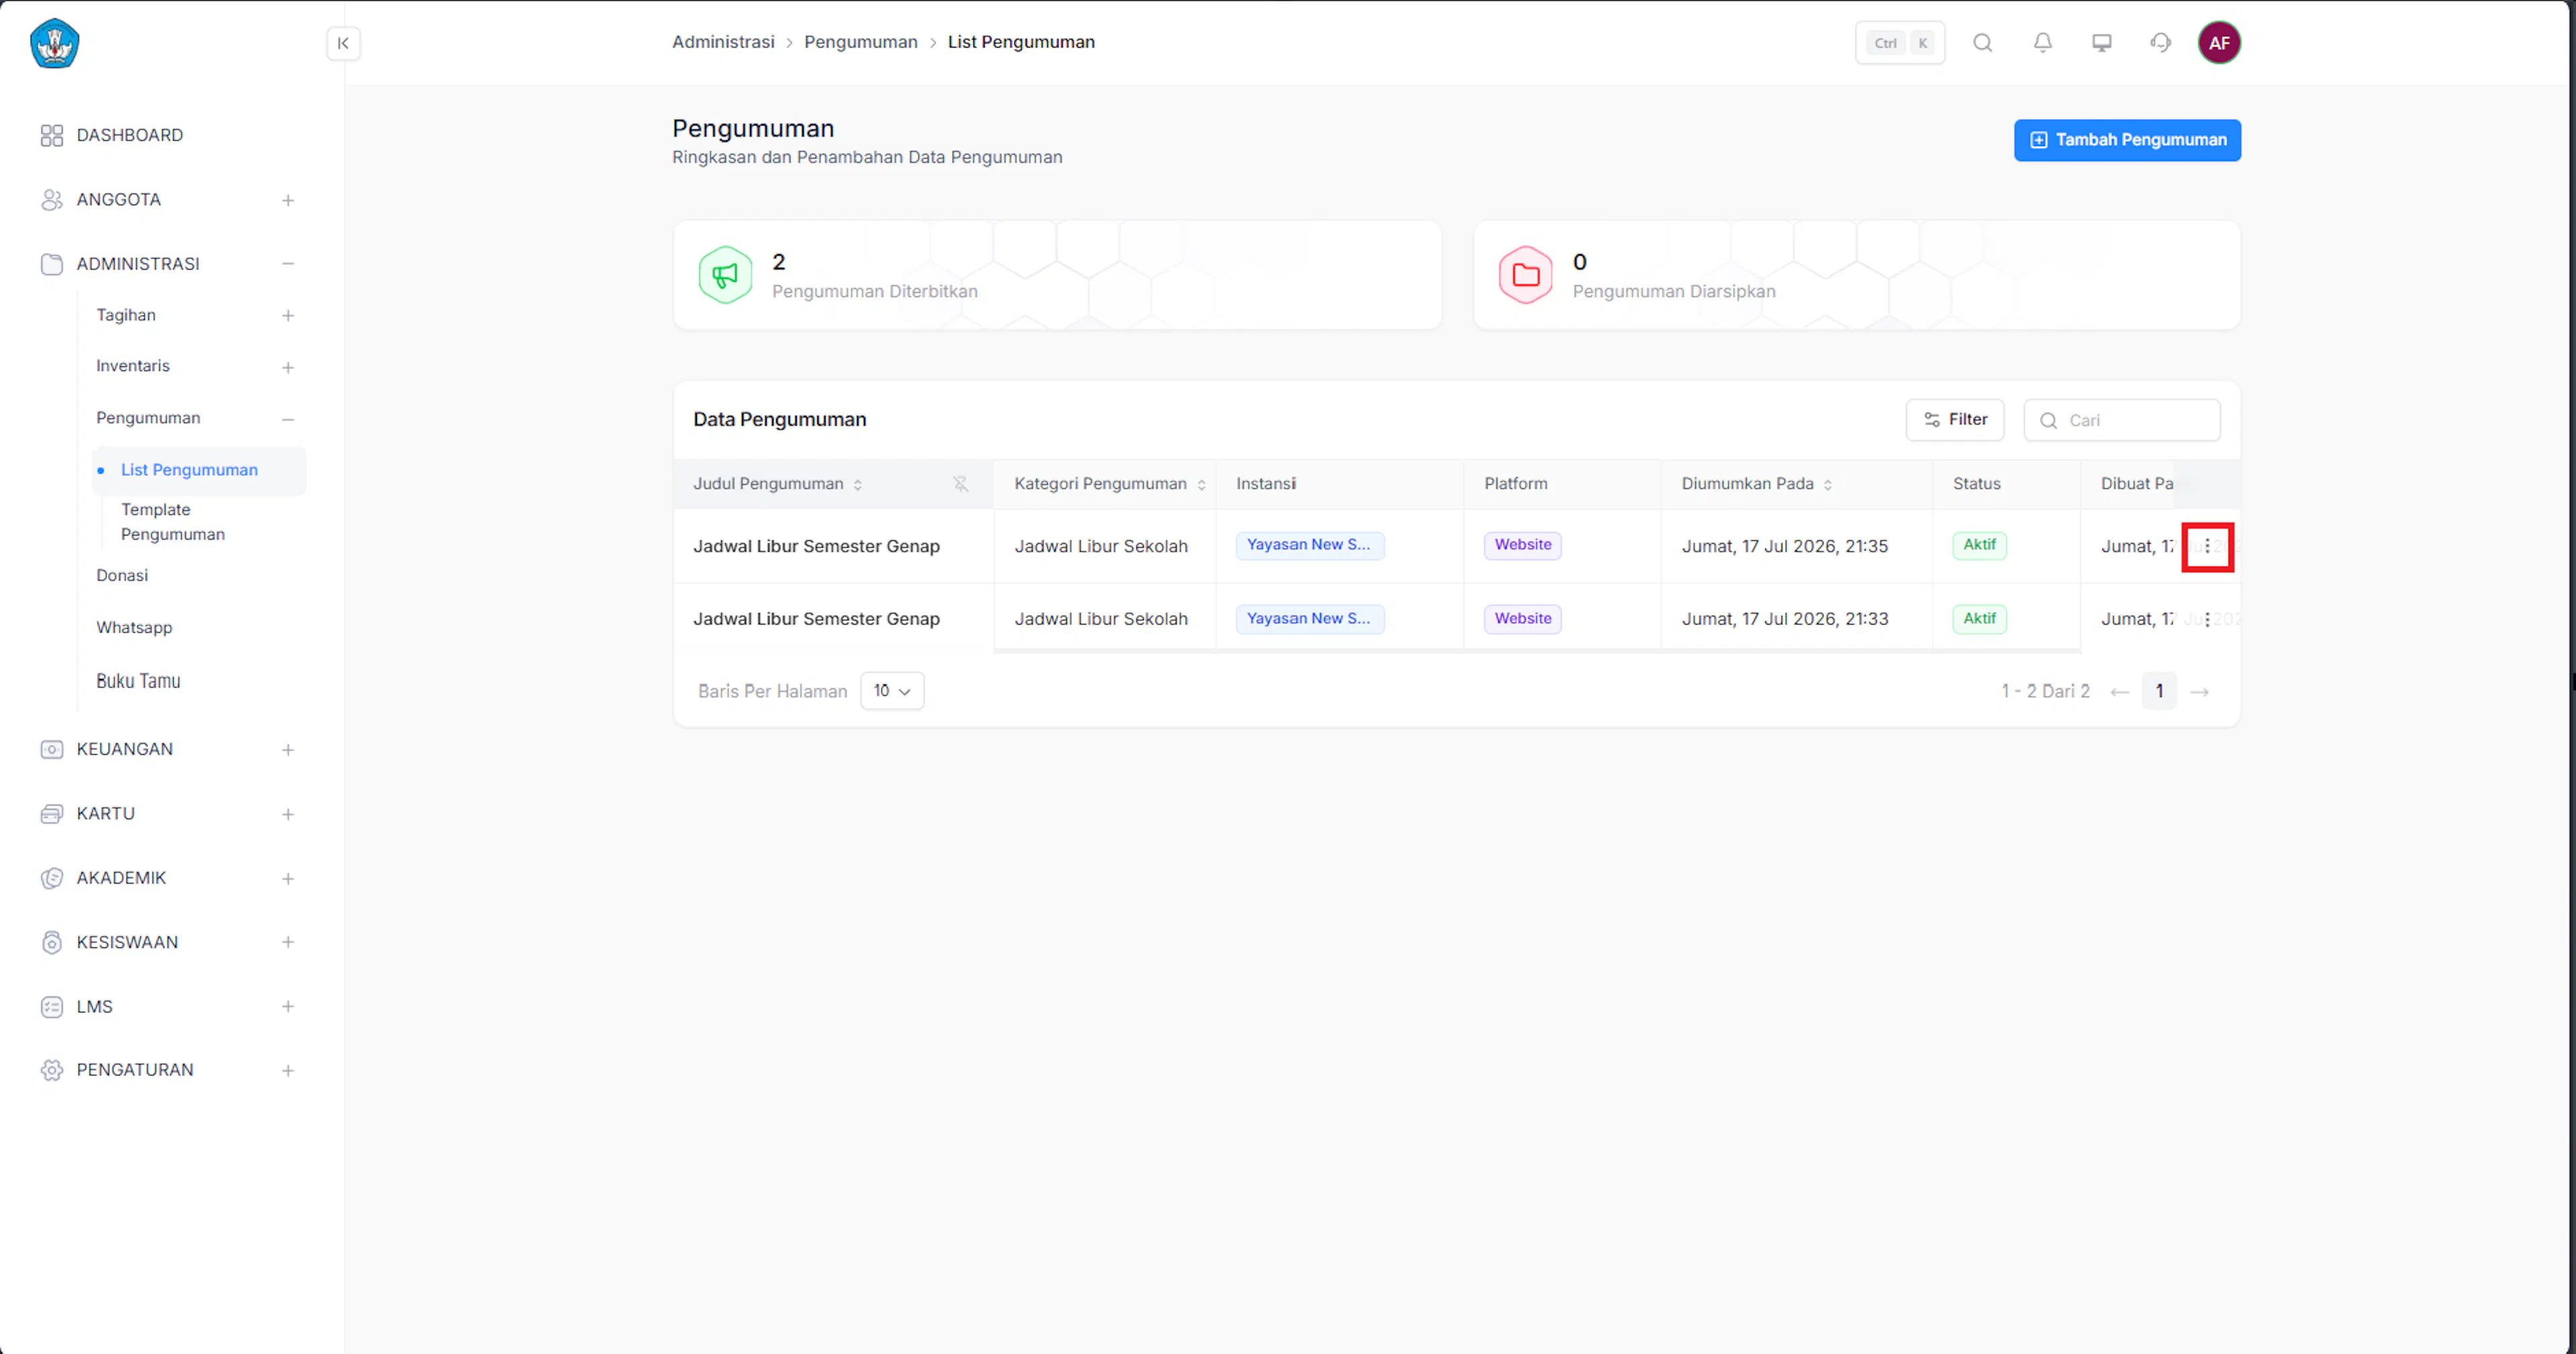
Task: Expand the Akademik menu
Action: click(x=288, y=878)
